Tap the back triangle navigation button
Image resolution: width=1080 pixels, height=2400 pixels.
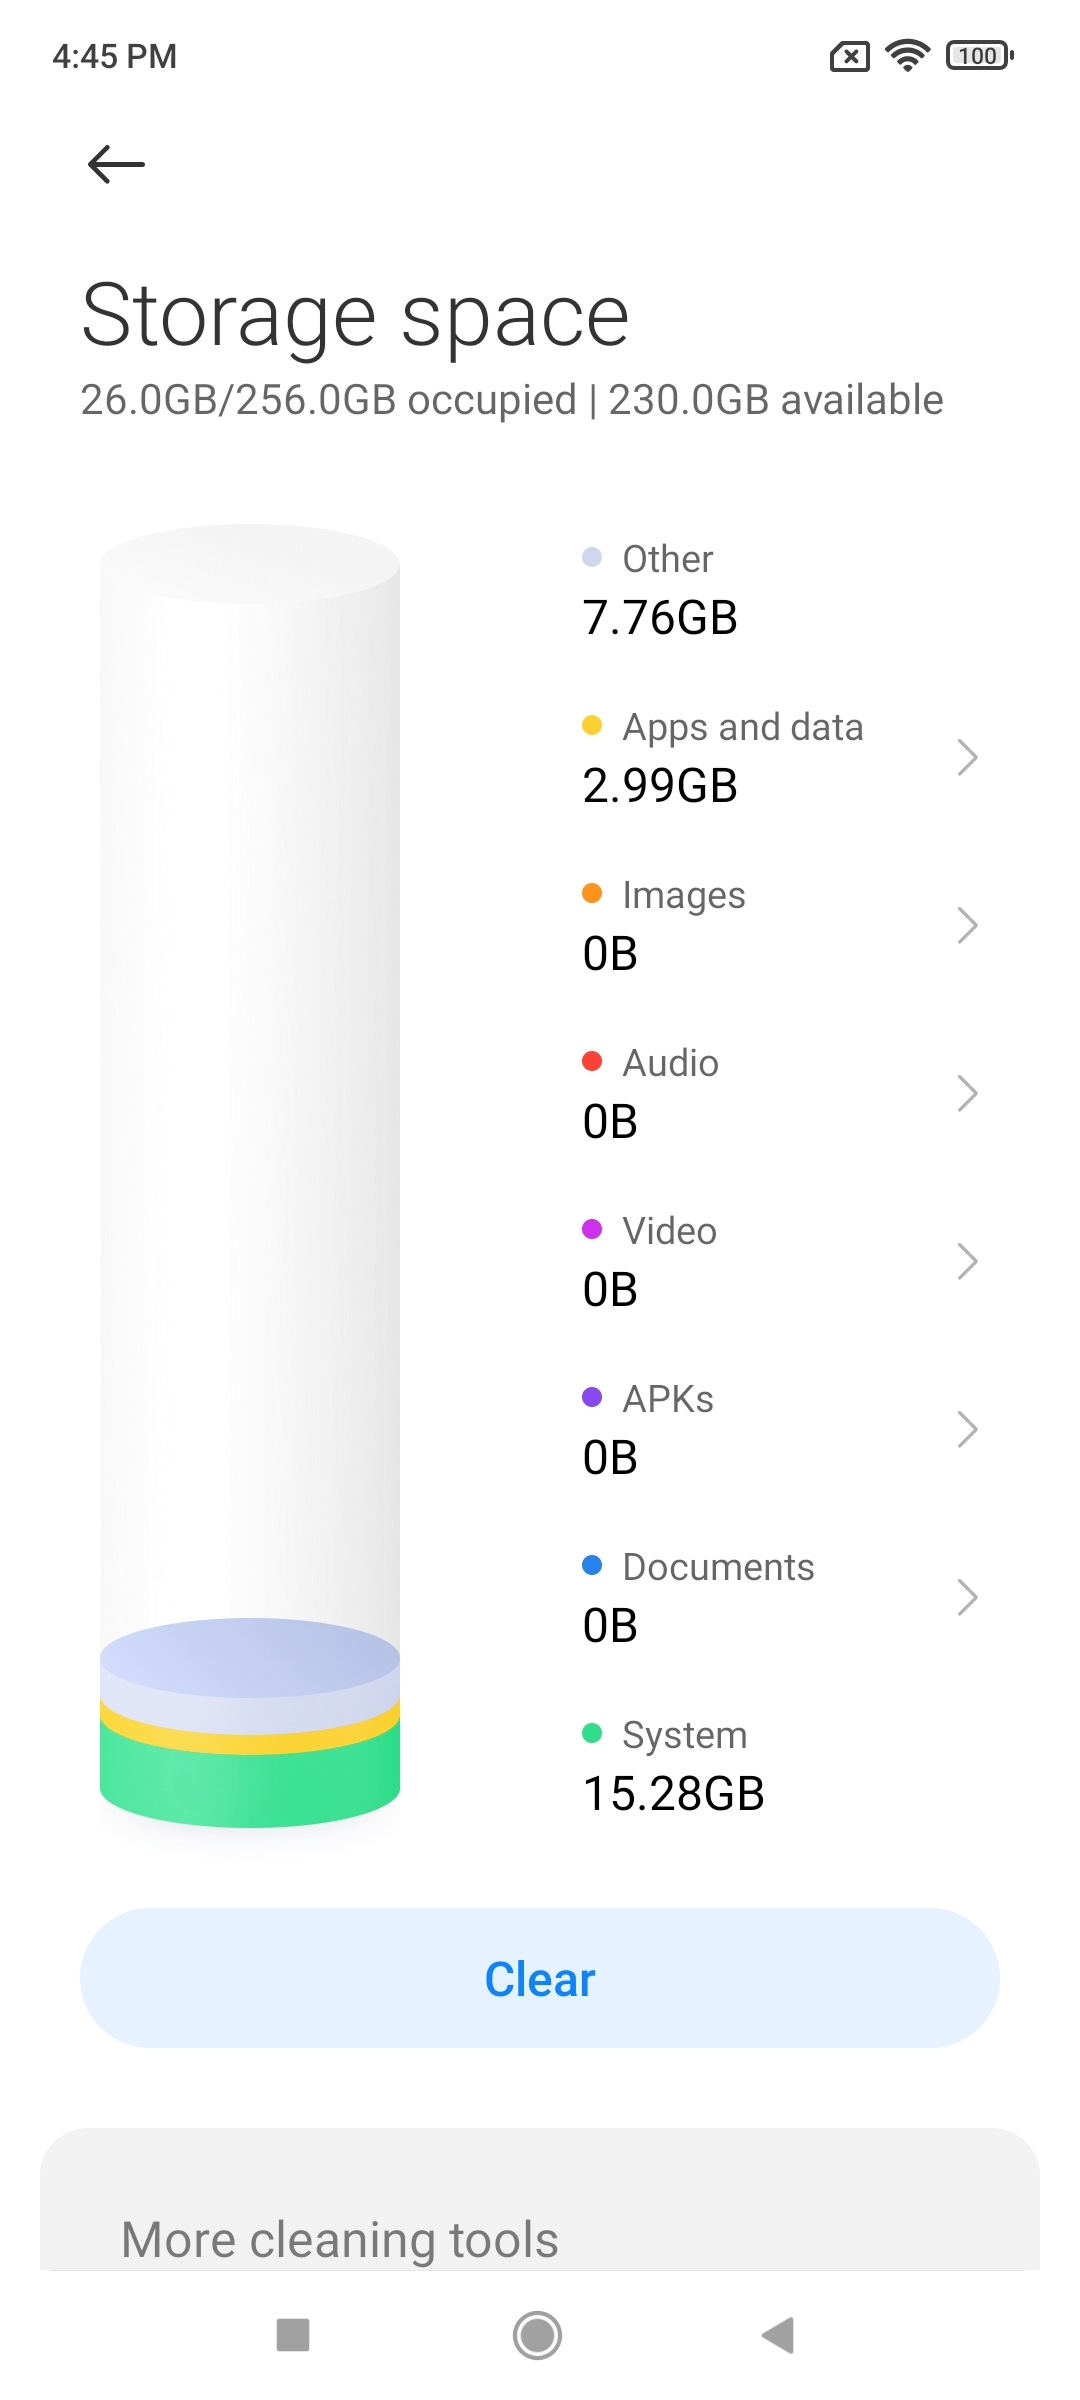point(778,2335)
